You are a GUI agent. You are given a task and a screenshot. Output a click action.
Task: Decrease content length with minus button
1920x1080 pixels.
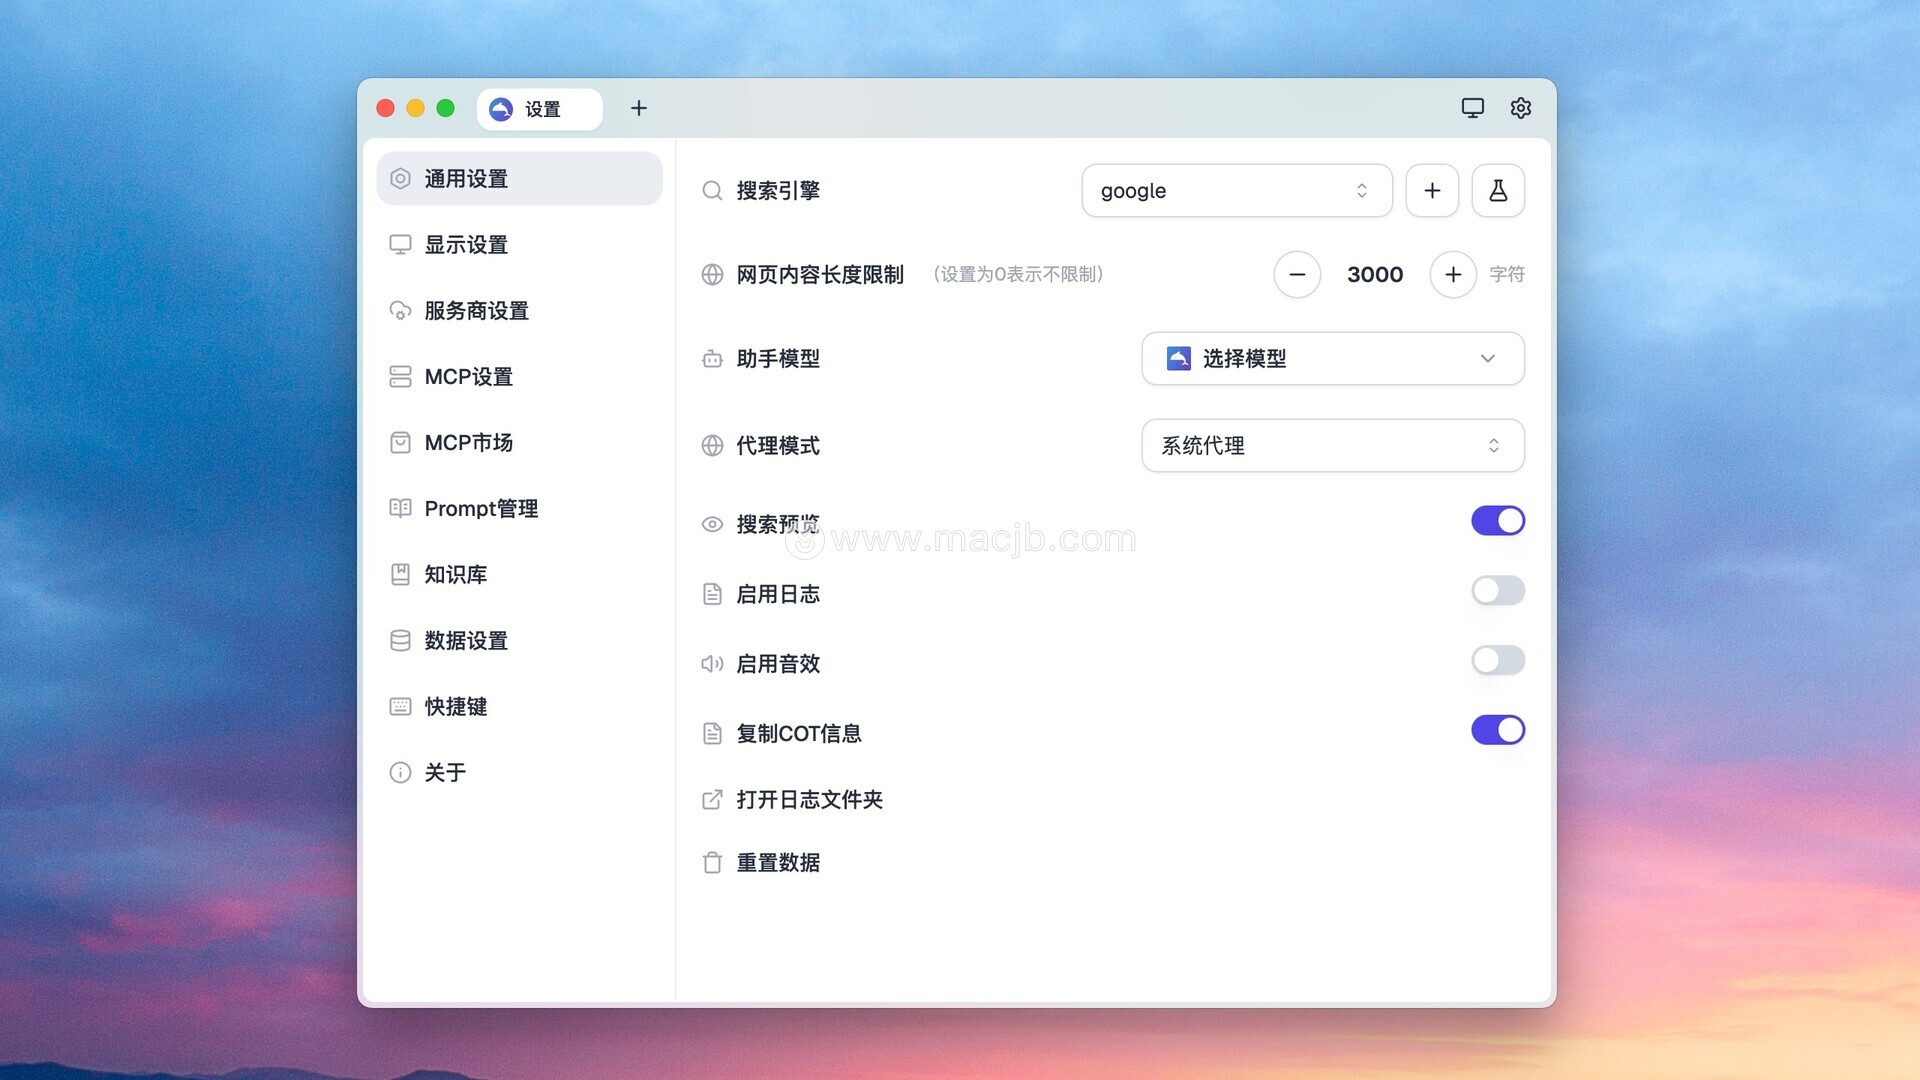[1297, 274]
